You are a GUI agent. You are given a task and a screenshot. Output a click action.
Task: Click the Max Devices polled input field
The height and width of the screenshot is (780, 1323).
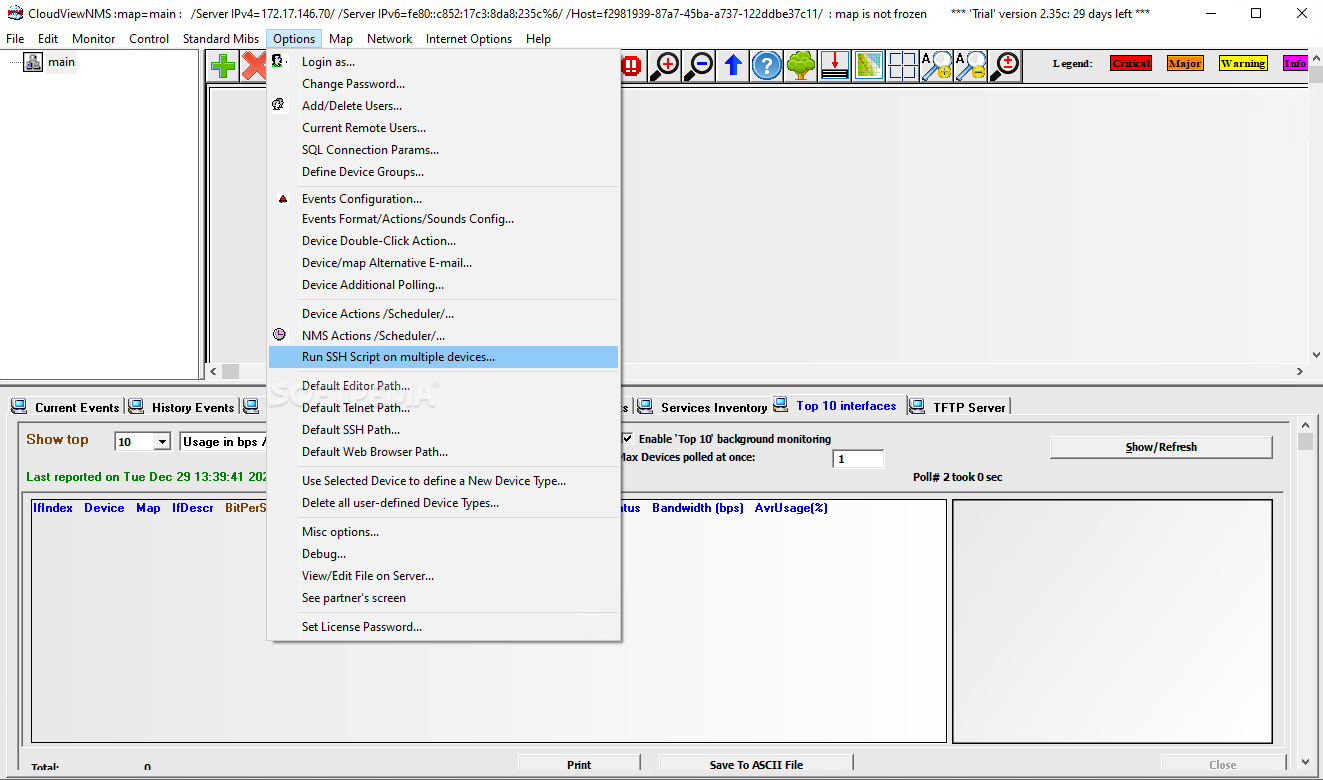pos(858,459)
